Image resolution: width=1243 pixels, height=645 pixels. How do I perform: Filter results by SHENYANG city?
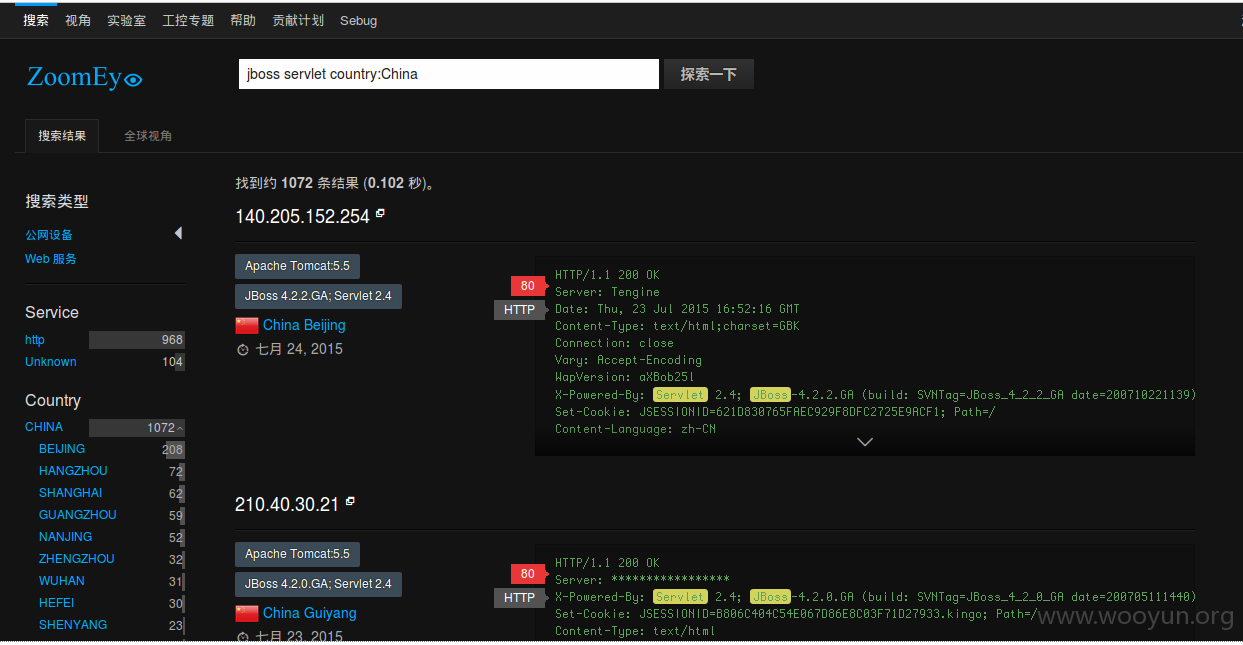(73, 625)
